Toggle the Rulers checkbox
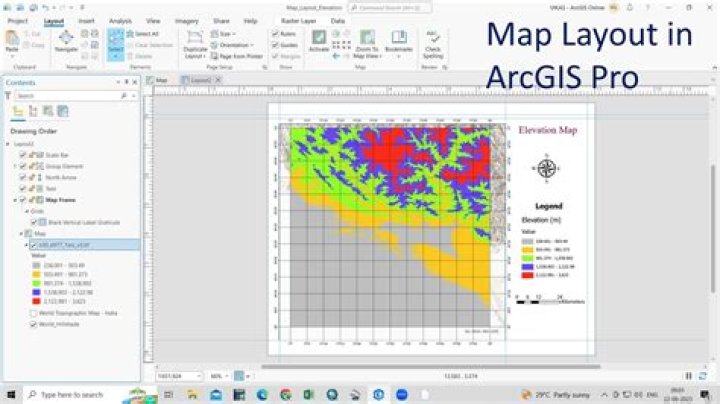 pos(276,34)
